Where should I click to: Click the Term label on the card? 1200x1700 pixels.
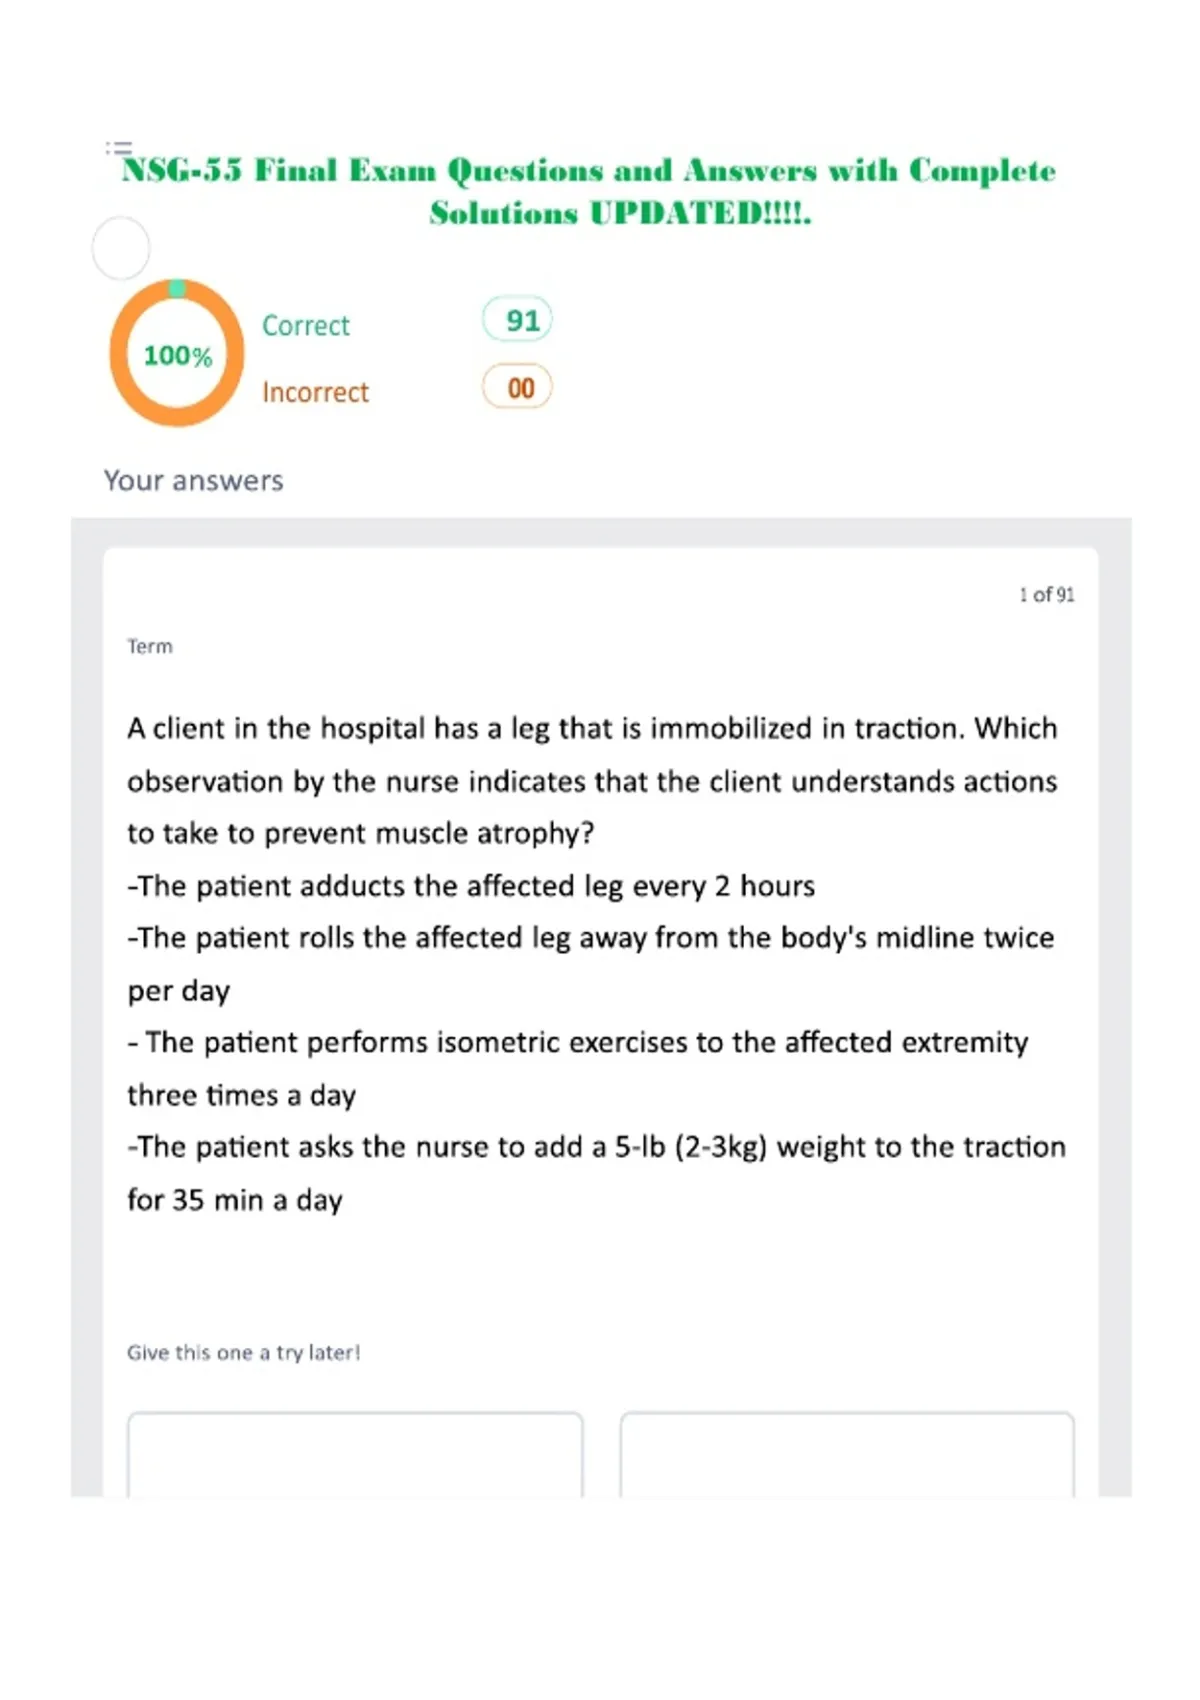coord(150,647)
